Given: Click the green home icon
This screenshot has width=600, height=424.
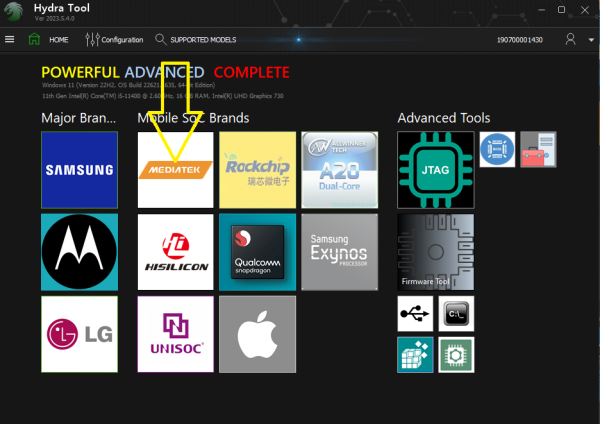Looking at the screenshot, I should 34,39.
